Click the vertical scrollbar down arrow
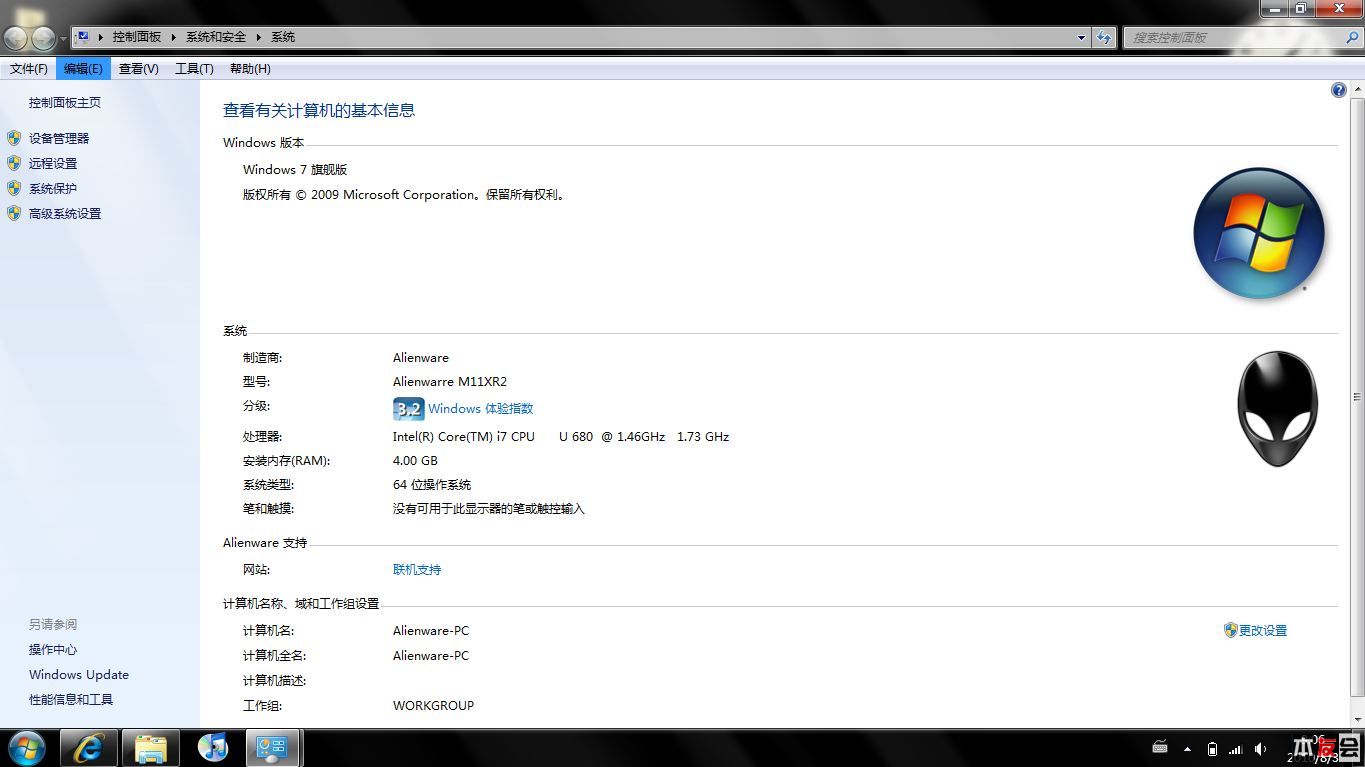 click(1357, 719)
